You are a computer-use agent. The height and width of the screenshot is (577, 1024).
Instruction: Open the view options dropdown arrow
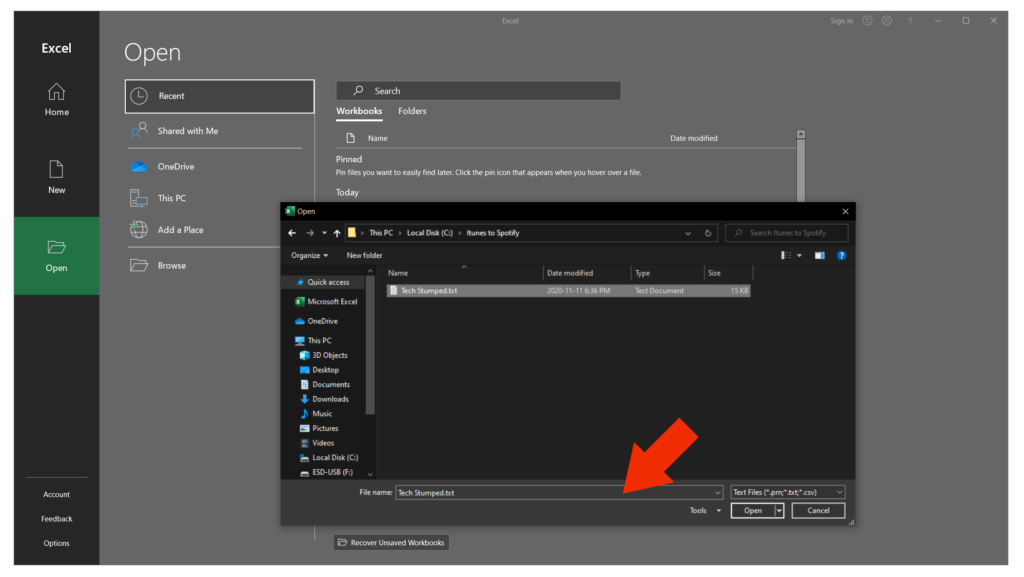pos(799,255)
